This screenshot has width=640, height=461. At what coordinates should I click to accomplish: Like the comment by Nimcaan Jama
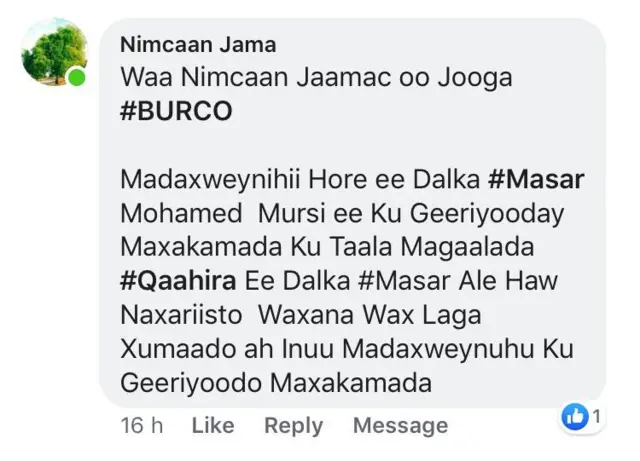click(212, 425)
